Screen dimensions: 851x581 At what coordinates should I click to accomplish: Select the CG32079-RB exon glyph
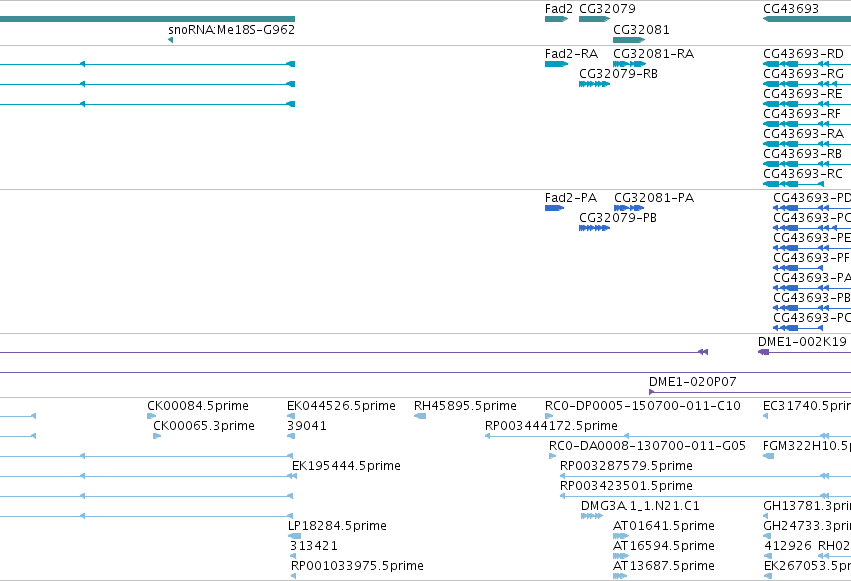click(x=595, y=84)
